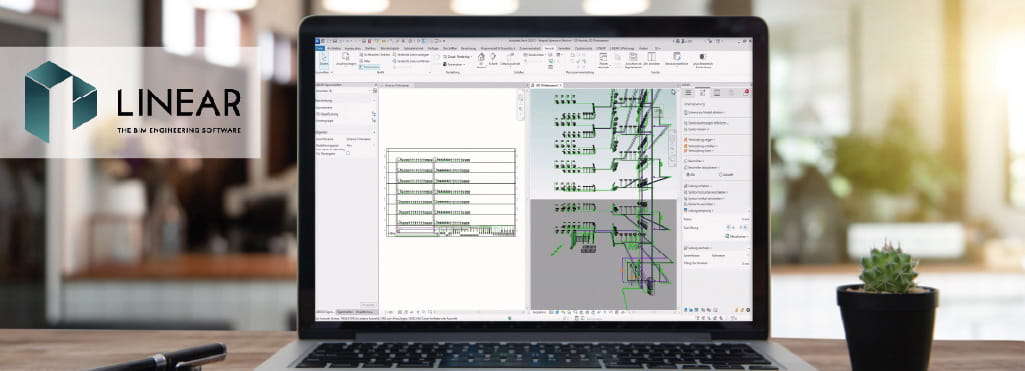The height and width of the screenshot is (371, 1025).
Task: Click System trennen command
Action: tap(697, 129)
